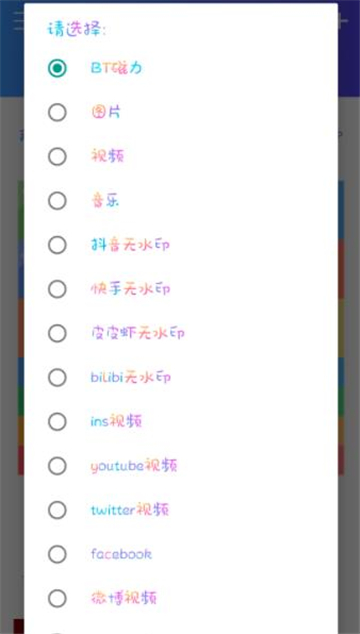This screenshot has height=634, width=360.
Task: Select the 音乐 radio button
Action: (x=57, y=201)
